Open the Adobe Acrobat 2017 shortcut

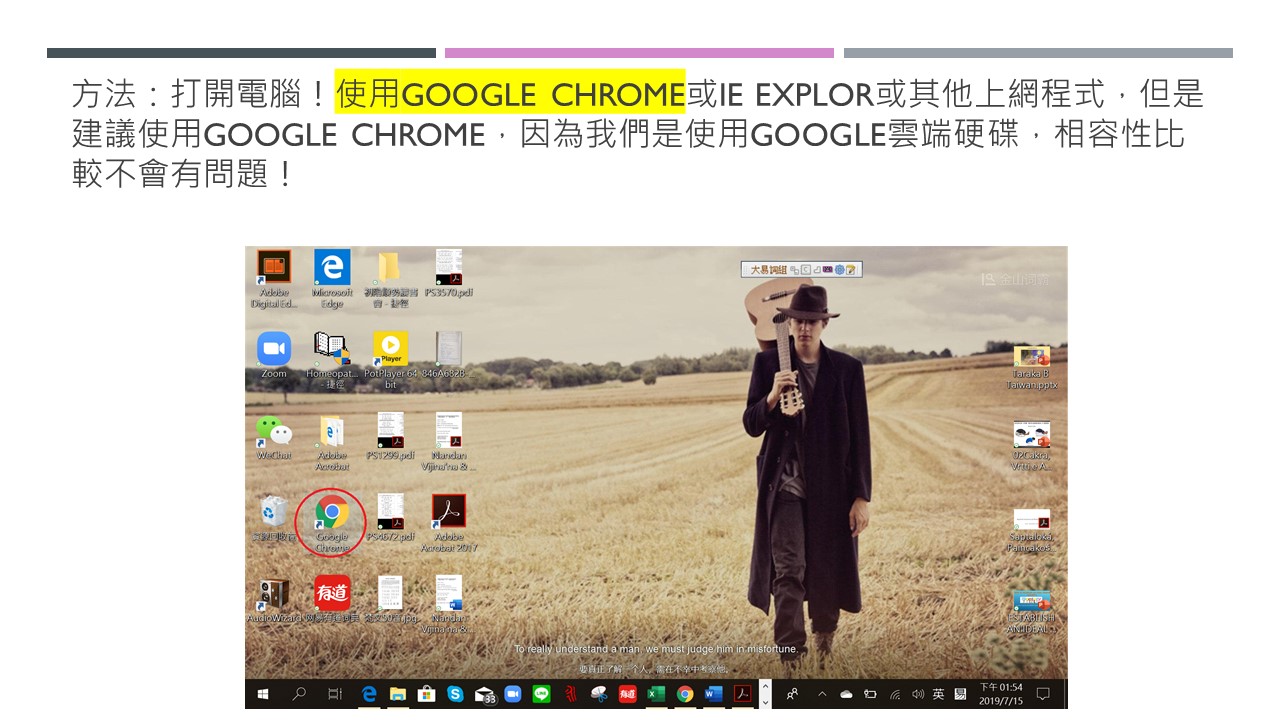(449, 522)
